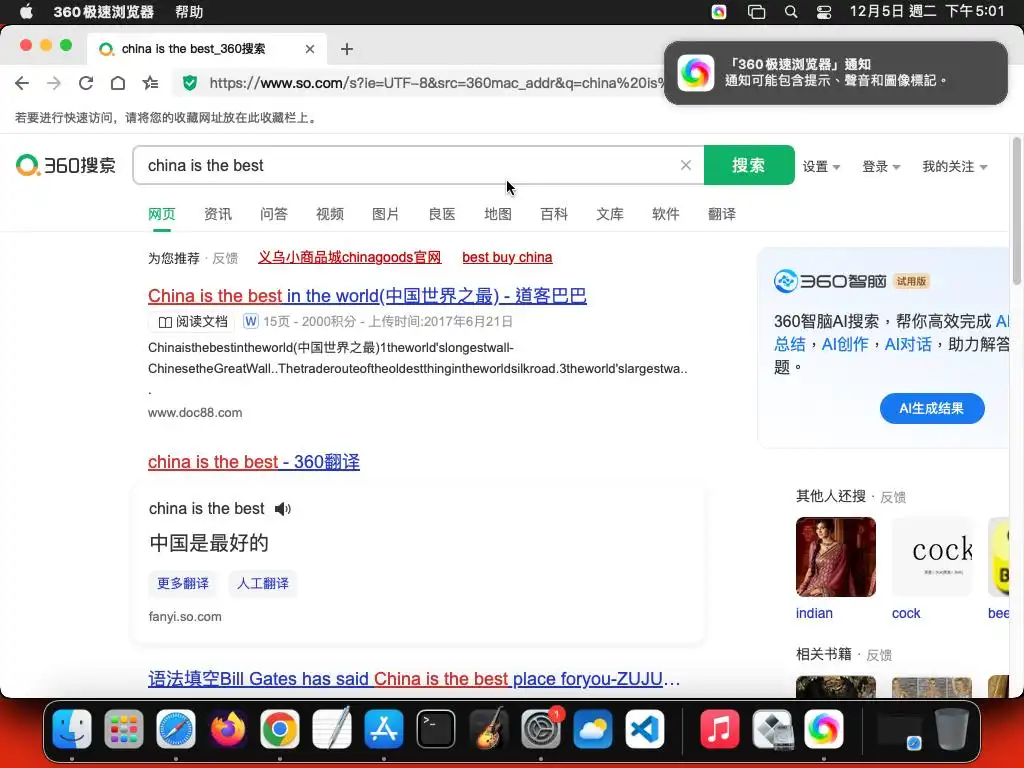Open Boot Camp Assistant in the dock

click(x=771, y=729)
